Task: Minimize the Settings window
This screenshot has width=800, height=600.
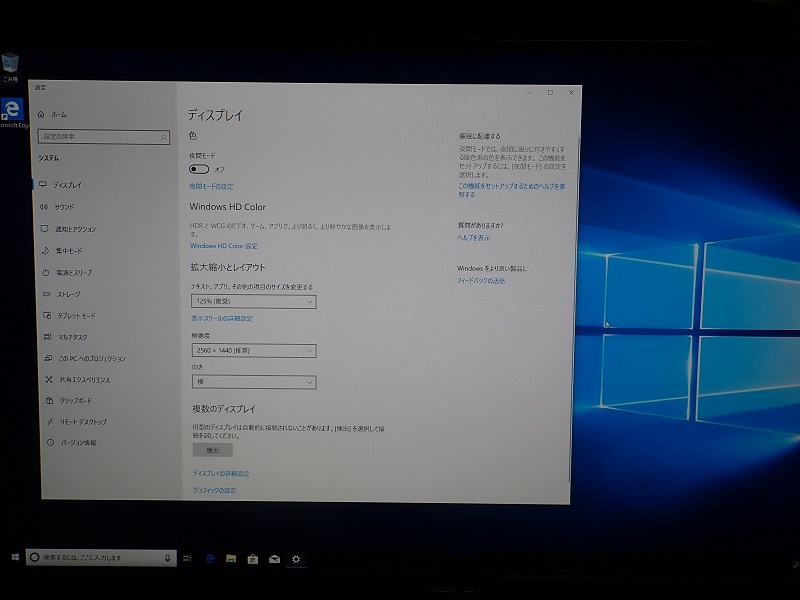Action: [x=529, y=92]
